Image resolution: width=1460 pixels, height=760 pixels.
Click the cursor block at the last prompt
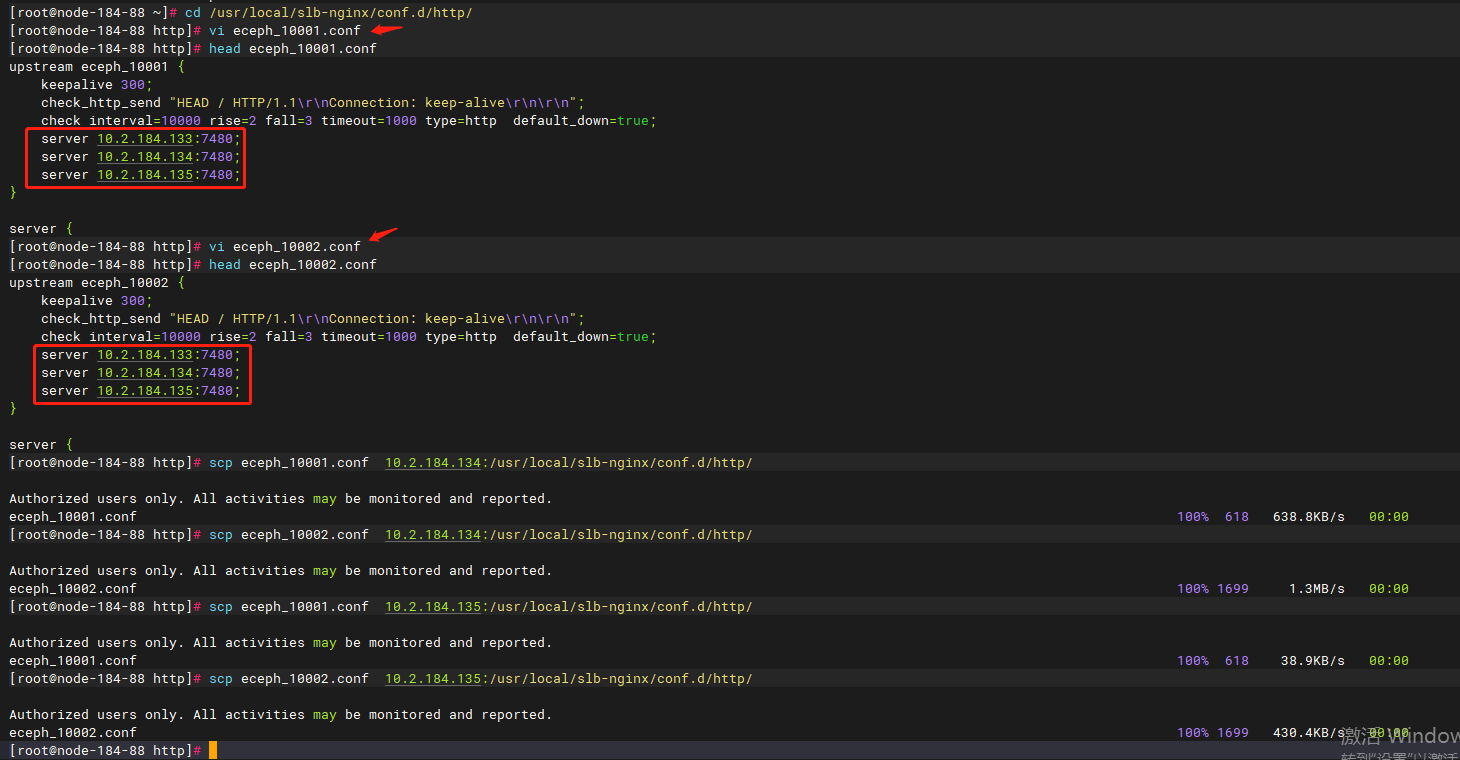(212, 750)
